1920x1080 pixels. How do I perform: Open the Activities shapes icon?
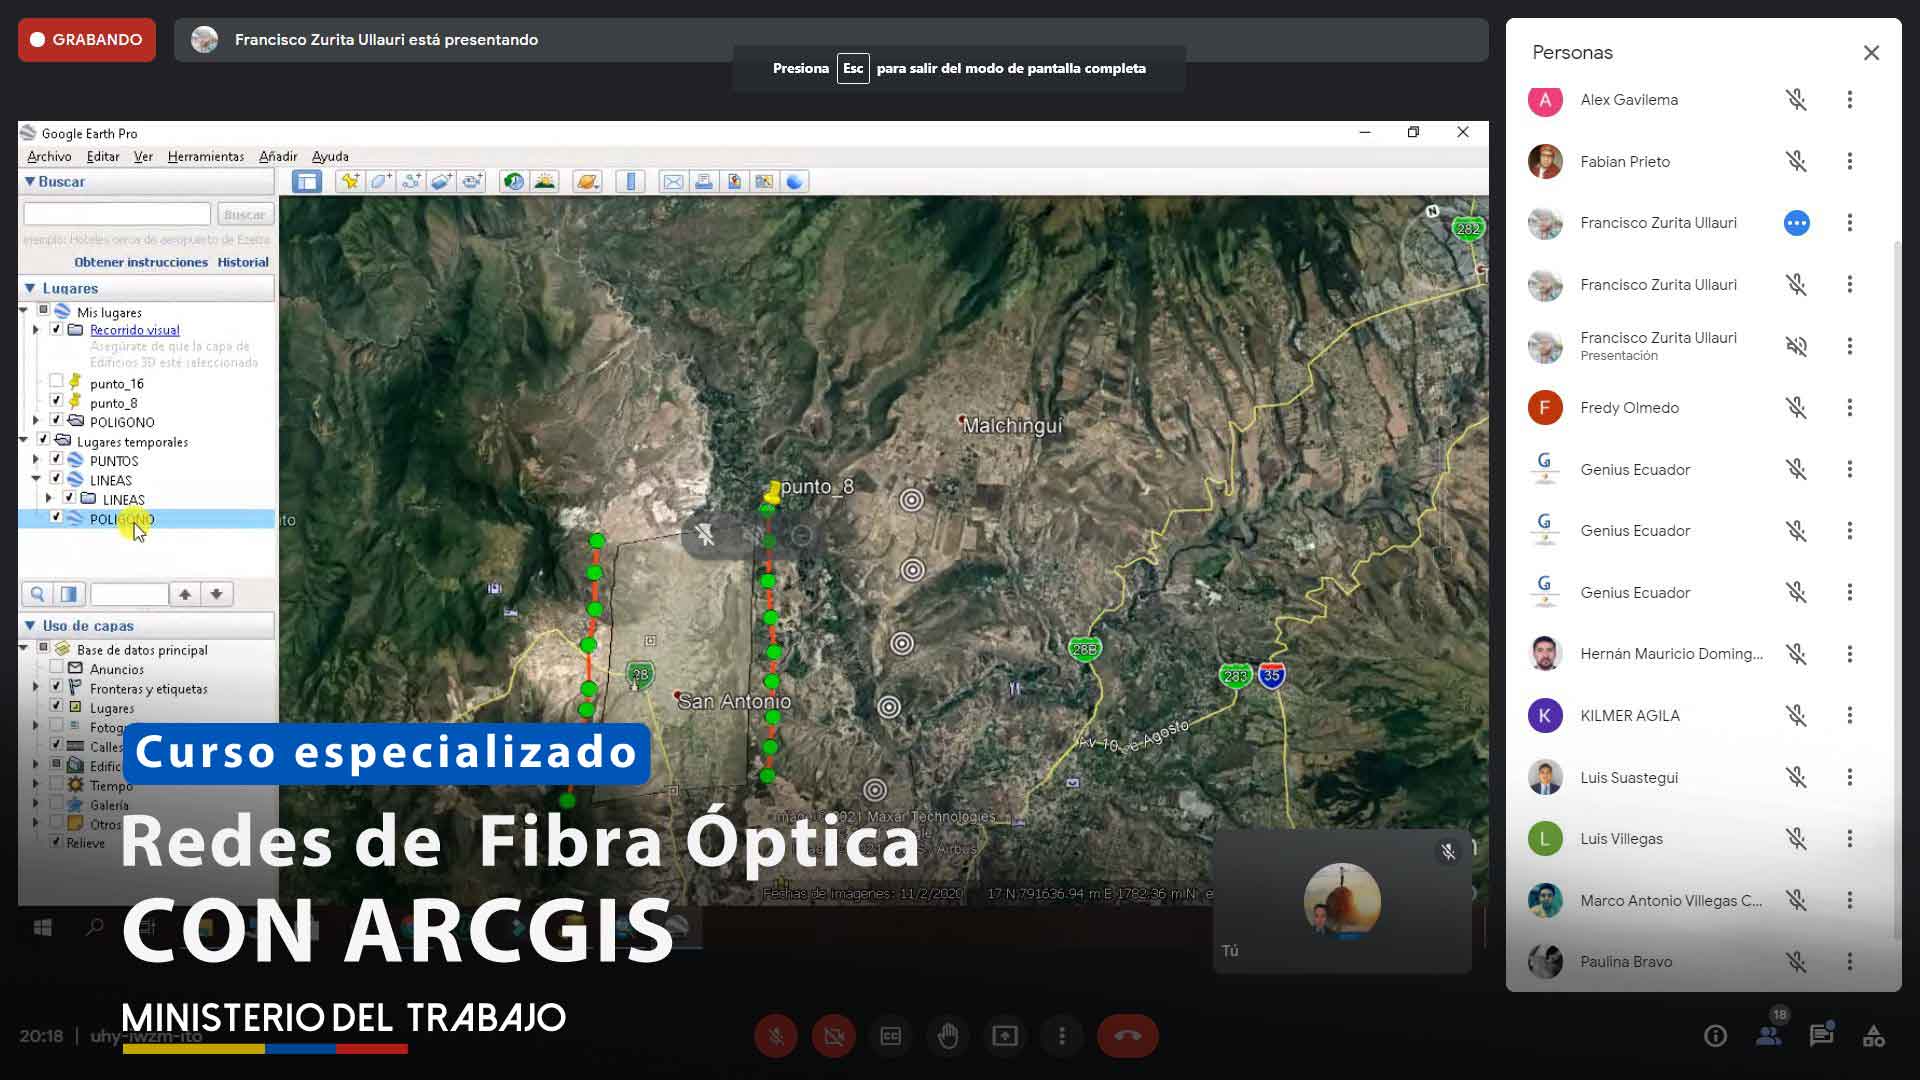1874,1036
